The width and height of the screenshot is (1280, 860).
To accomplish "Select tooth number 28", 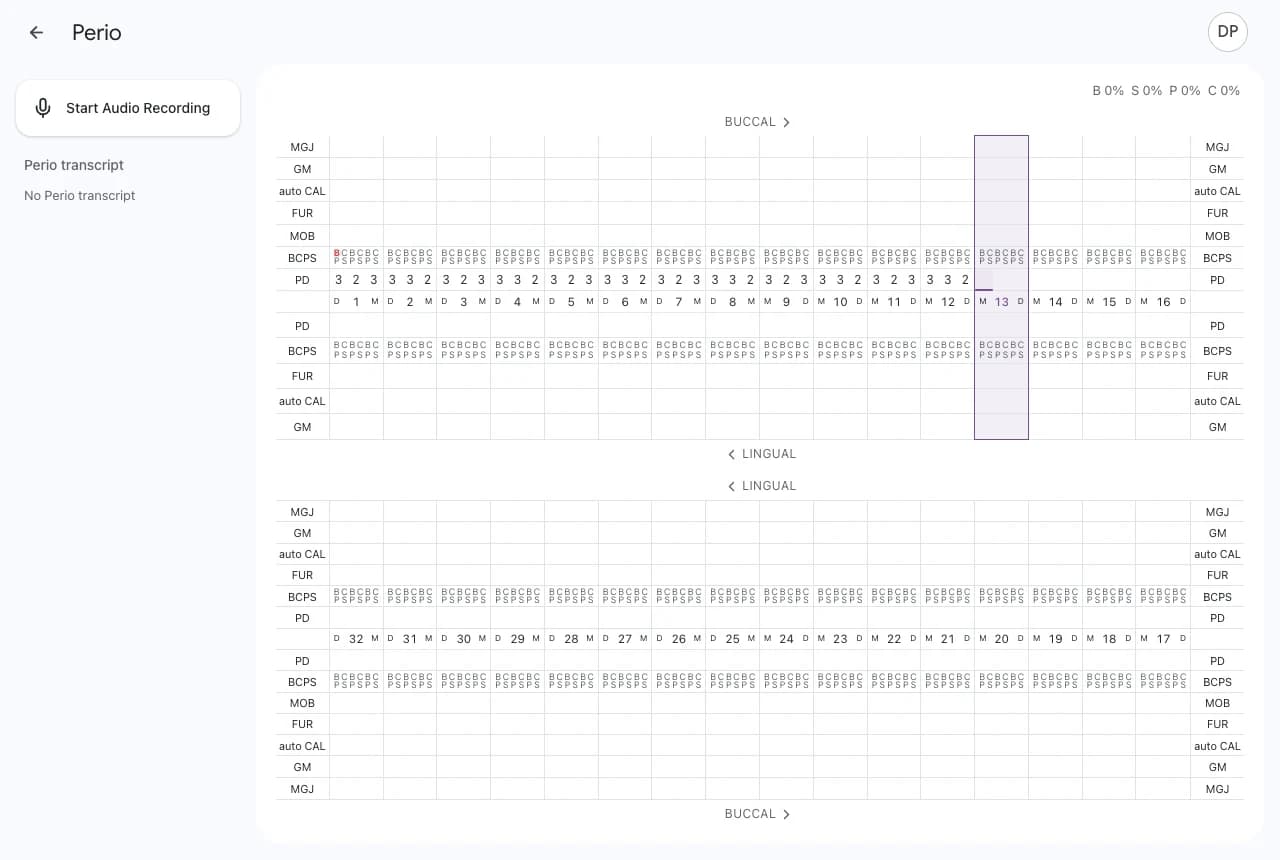I will click(571, 639).
